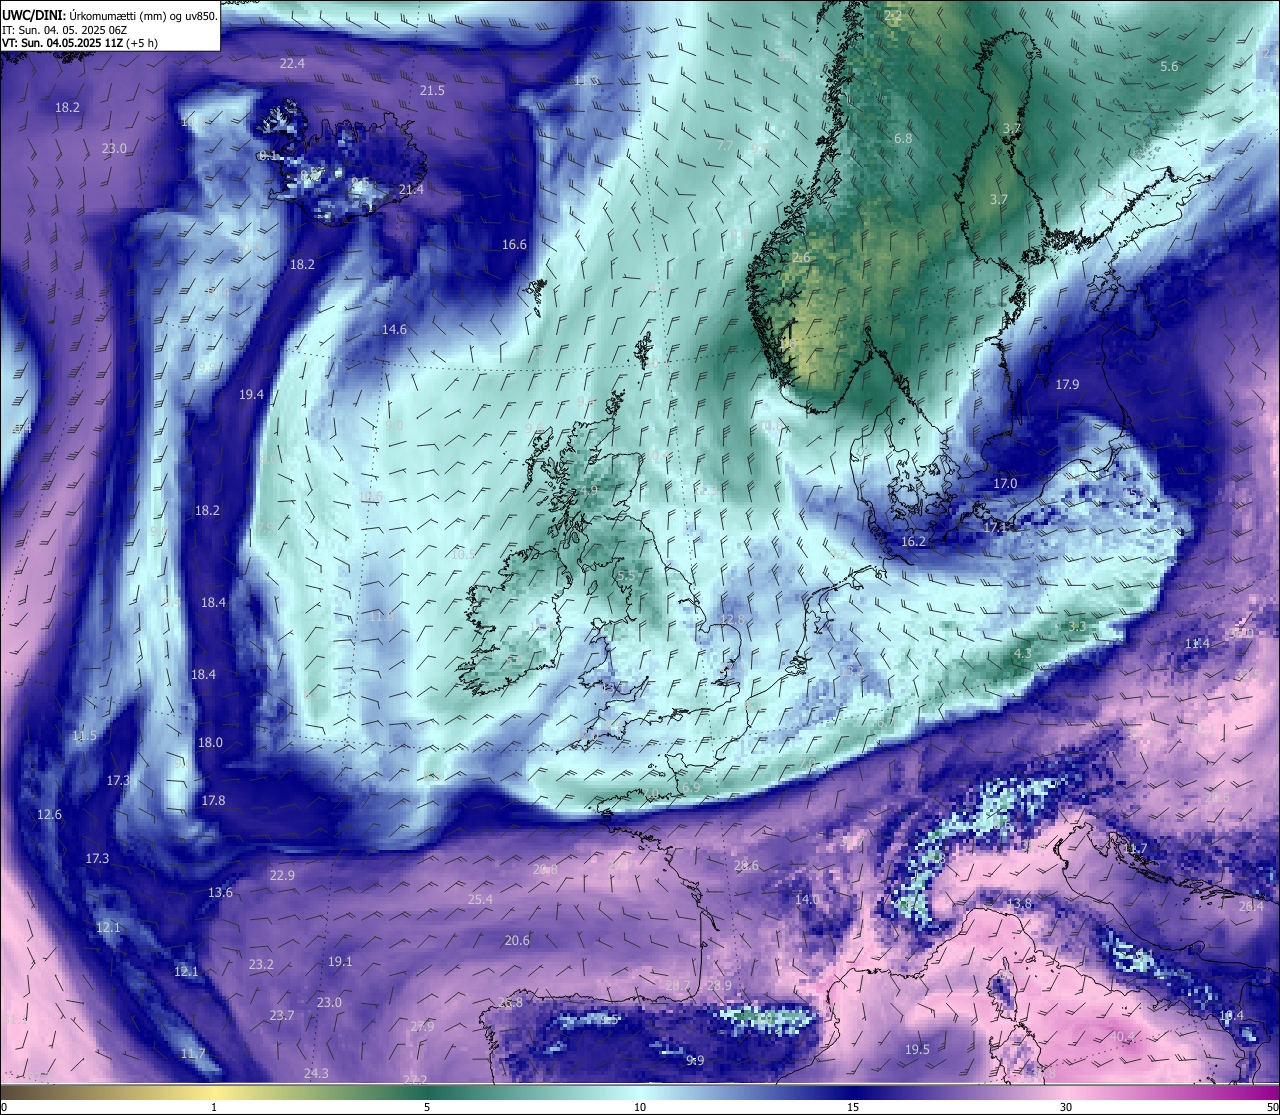The width and height of the screenshot is (1280, 1115).
Task: Click the 5 tick on the colour scale
Action: click(427, 1107)
